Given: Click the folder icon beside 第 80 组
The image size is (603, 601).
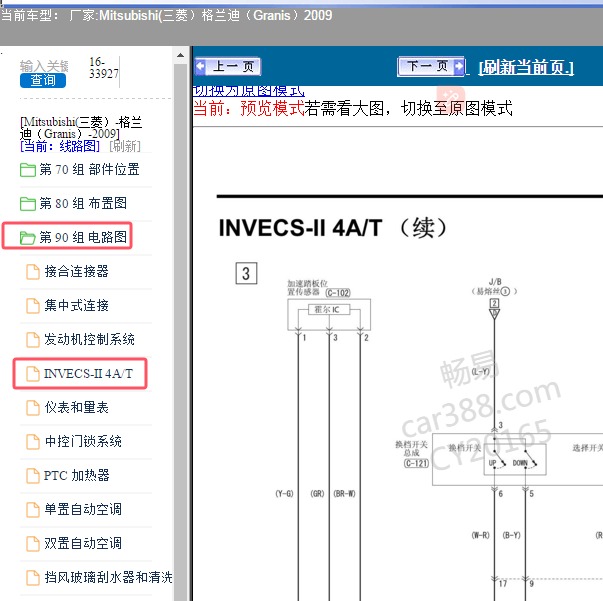Looking at the screenshot, I should (x=28, y=203).
